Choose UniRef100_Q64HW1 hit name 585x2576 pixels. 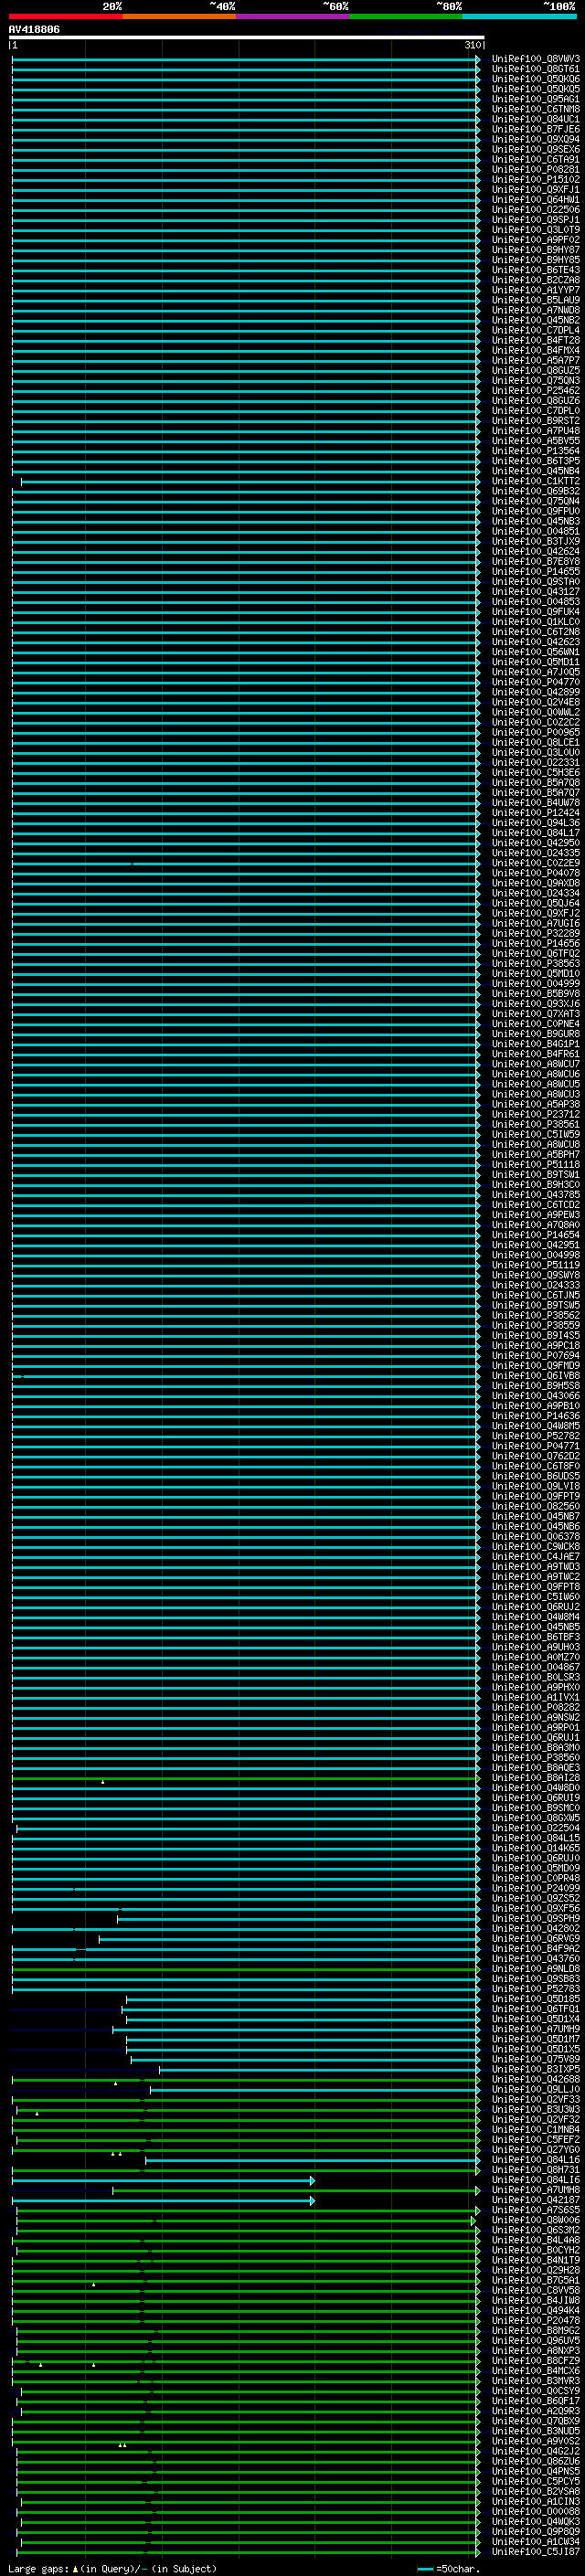[535, 199]
